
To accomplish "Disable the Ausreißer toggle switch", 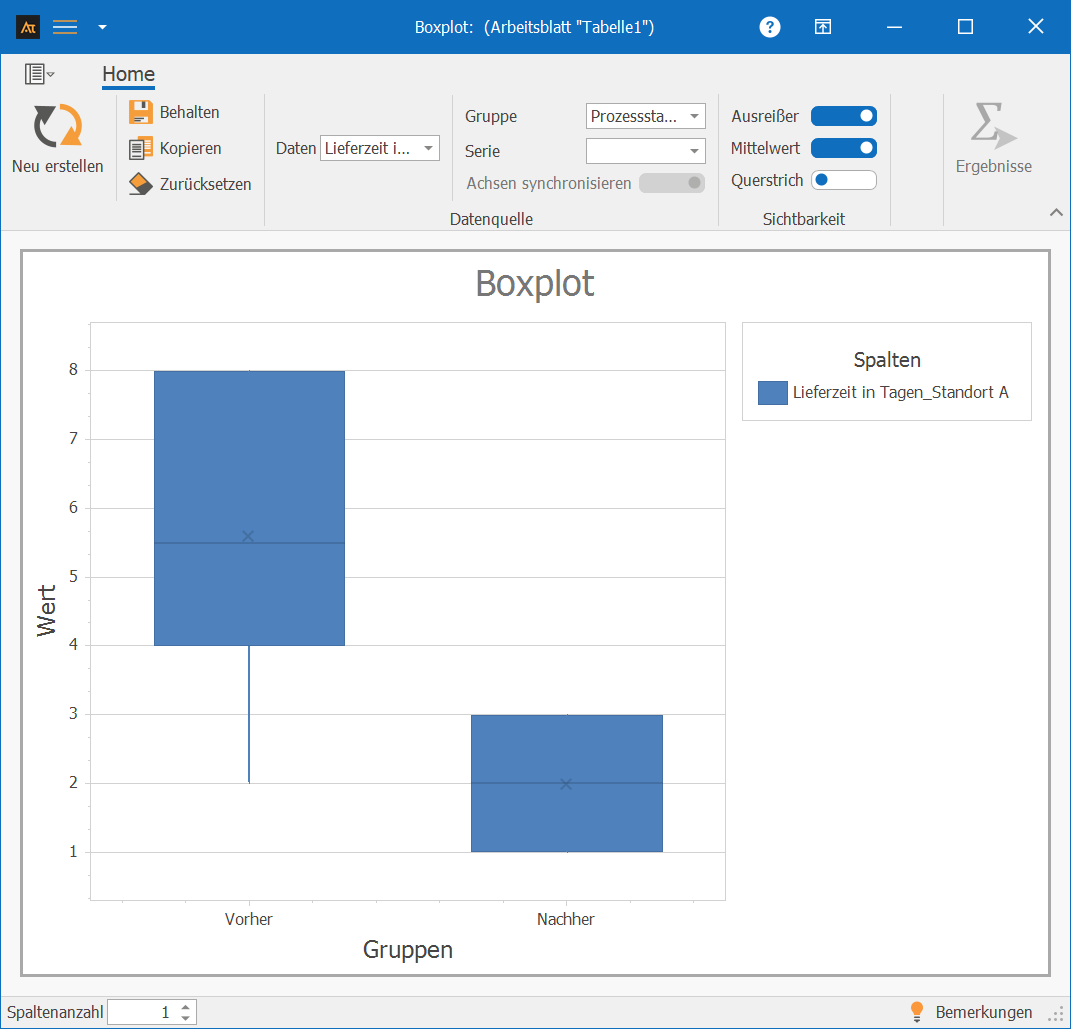I will (x=843, y=116).
